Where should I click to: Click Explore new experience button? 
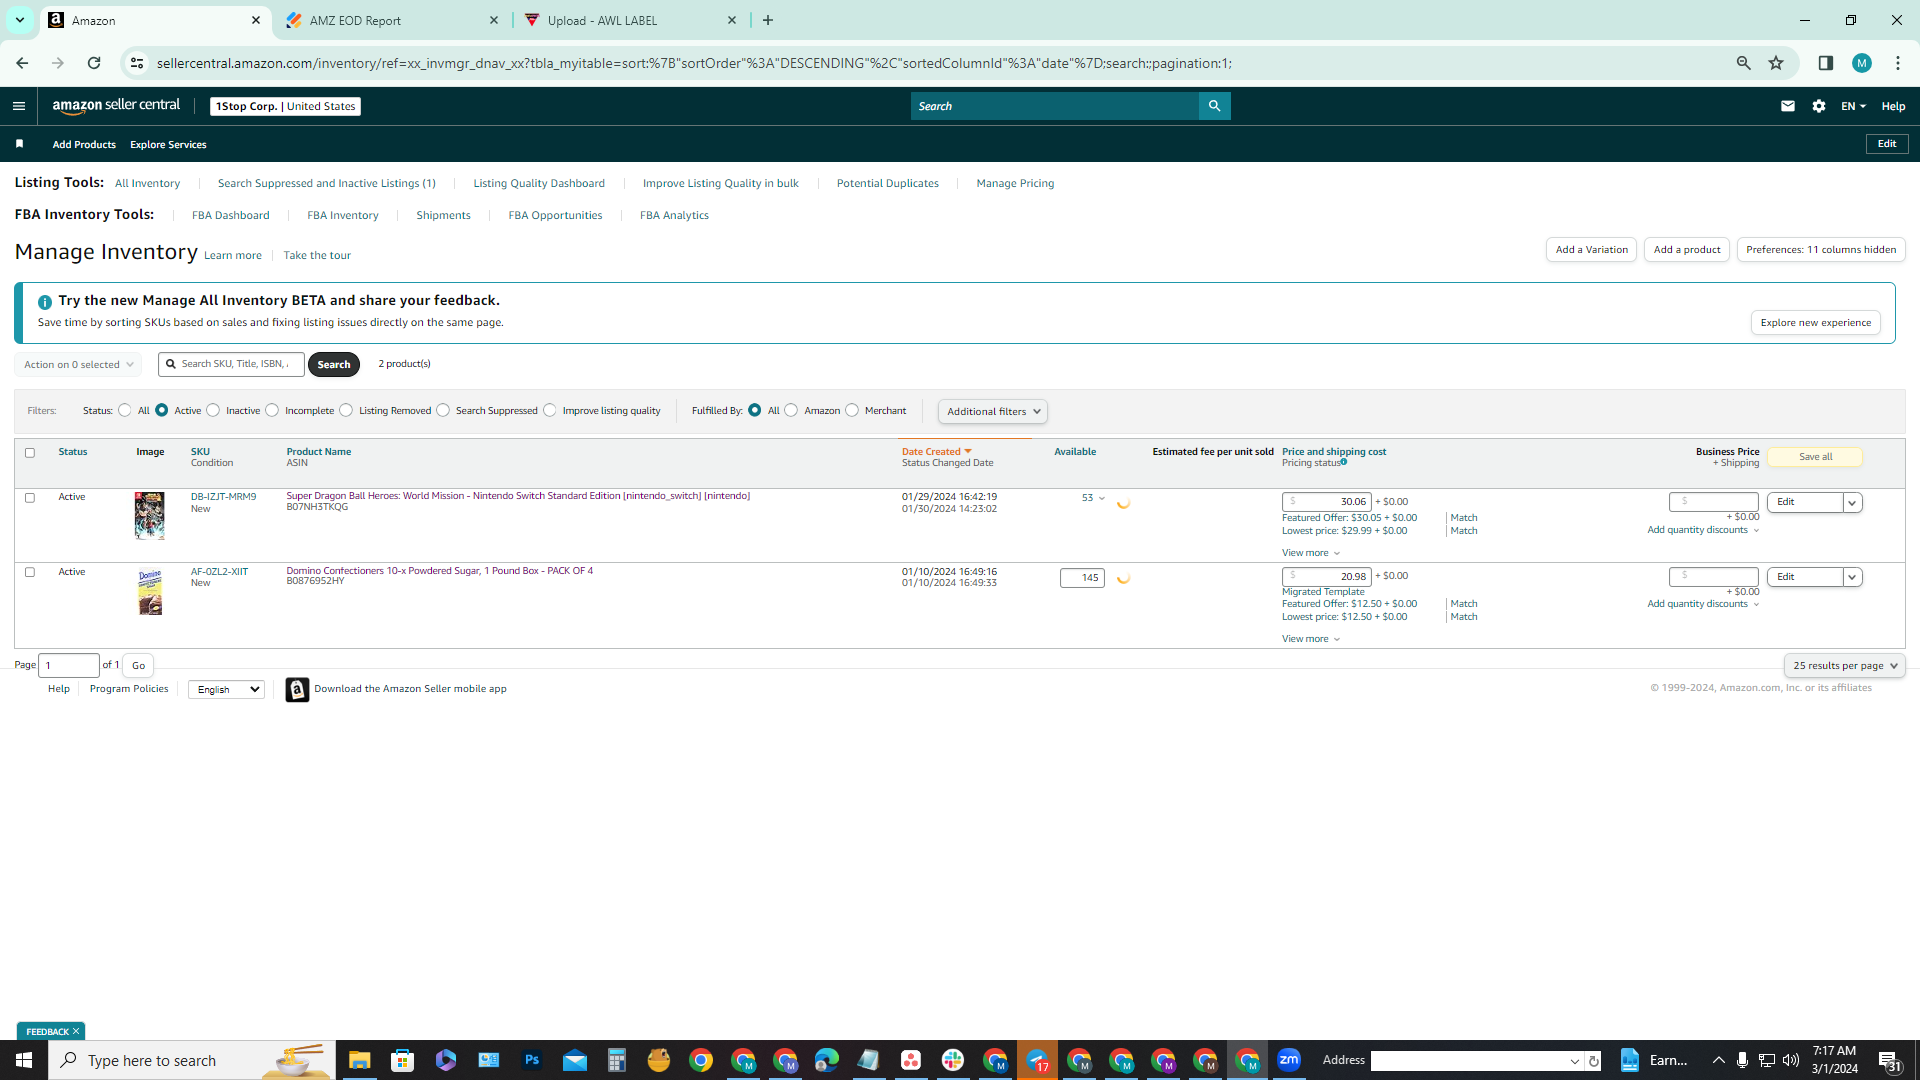(x=1815, y=323)
